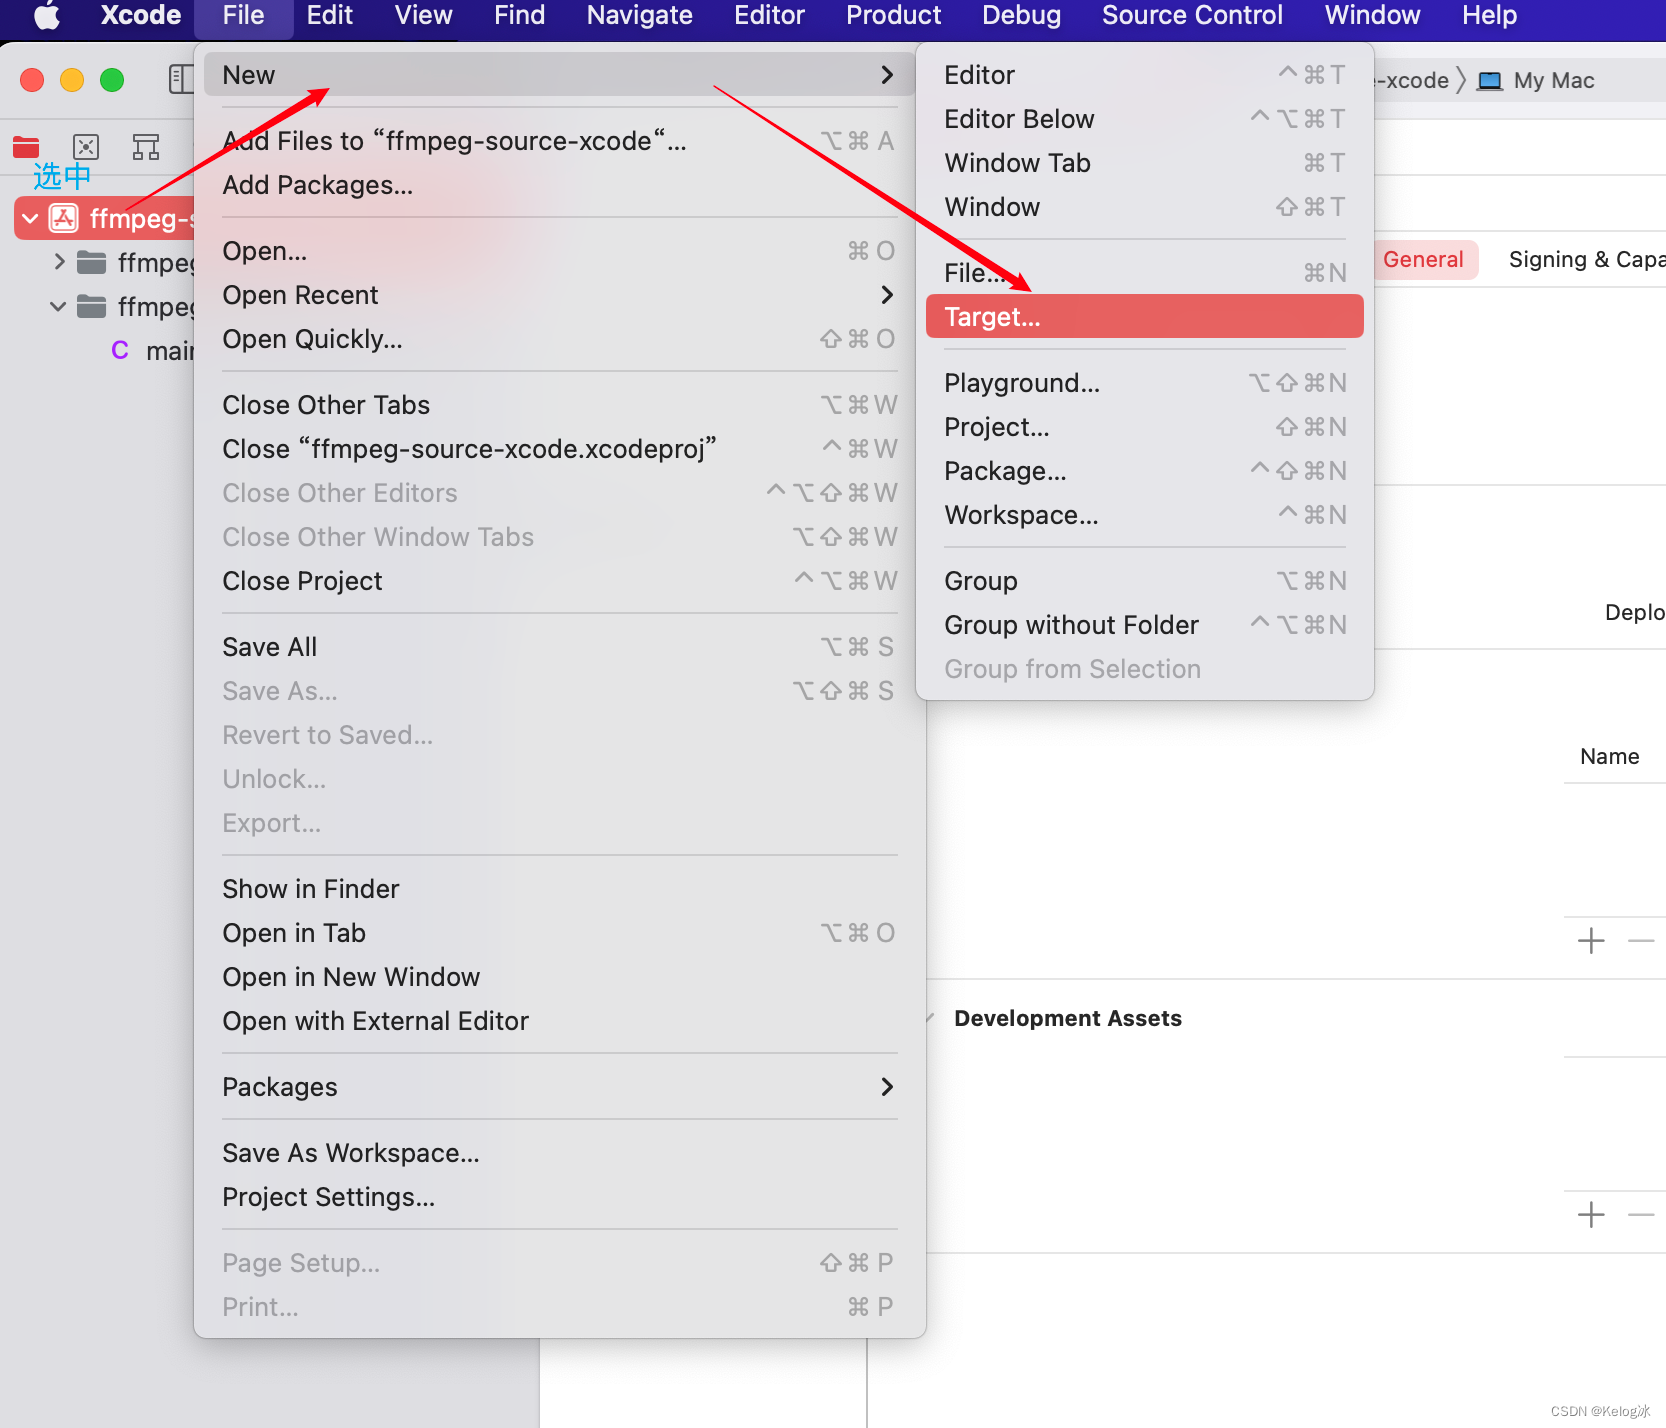Select the Source Control navigator icon
This screenshot has width=1666, height=1428.
(86, 148)
